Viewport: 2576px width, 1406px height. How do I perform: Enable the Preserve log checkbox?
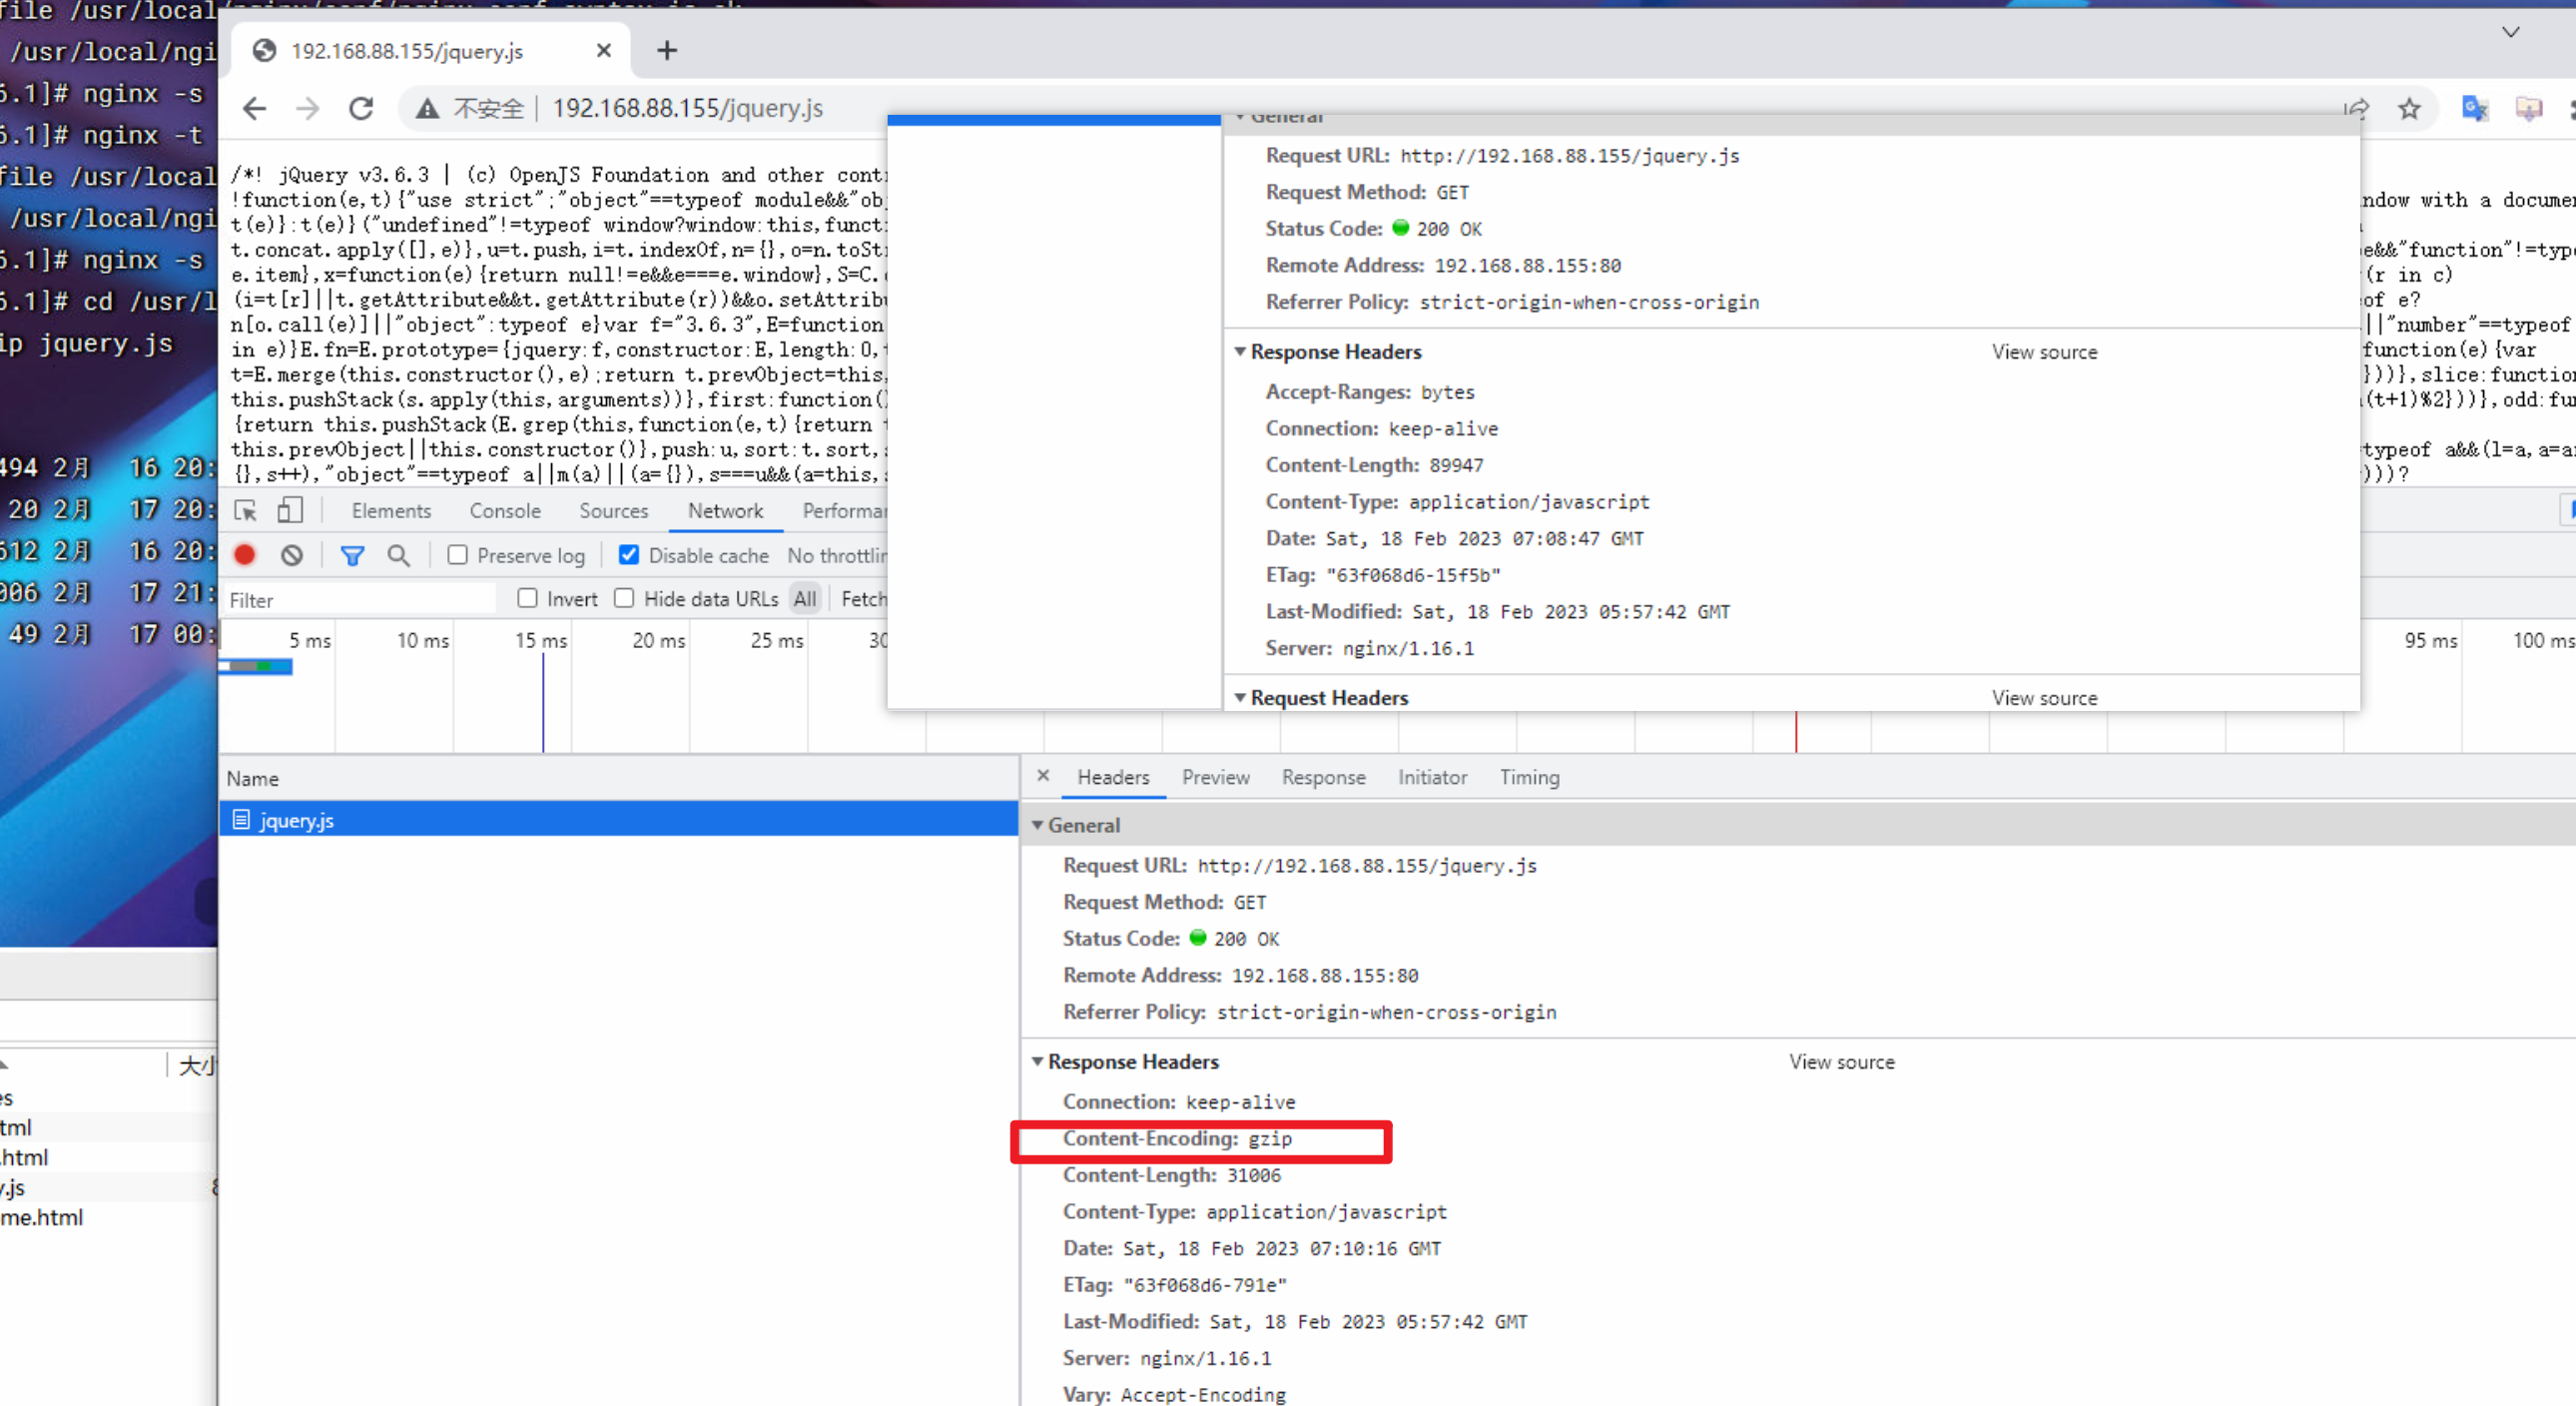click(x=457, y=555)
